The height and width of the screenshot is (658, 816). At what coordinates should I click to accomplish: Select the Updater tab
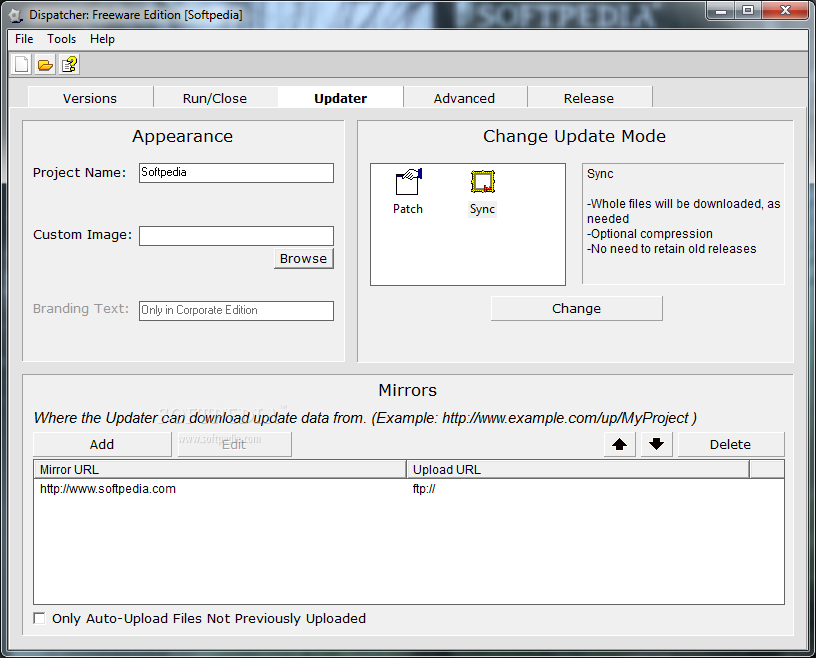tap(340, 98)
